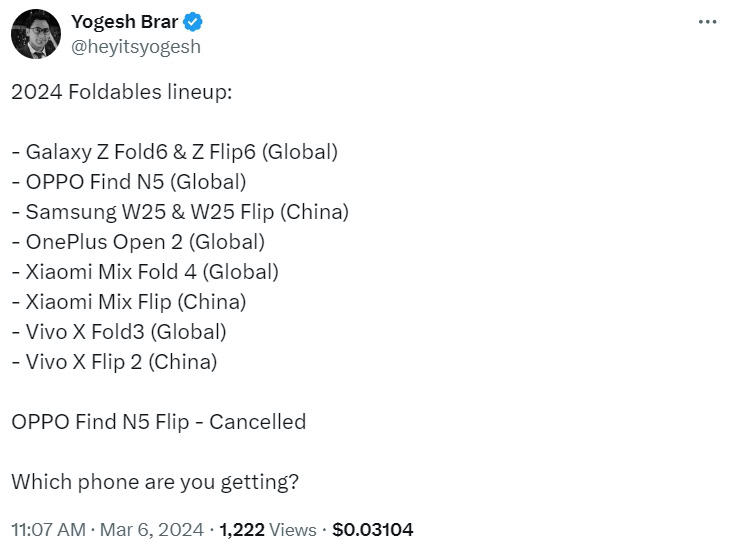Select the Vivo X Flip 2 (China) line
The image size is (735, 551).
(x=114, y=361)
